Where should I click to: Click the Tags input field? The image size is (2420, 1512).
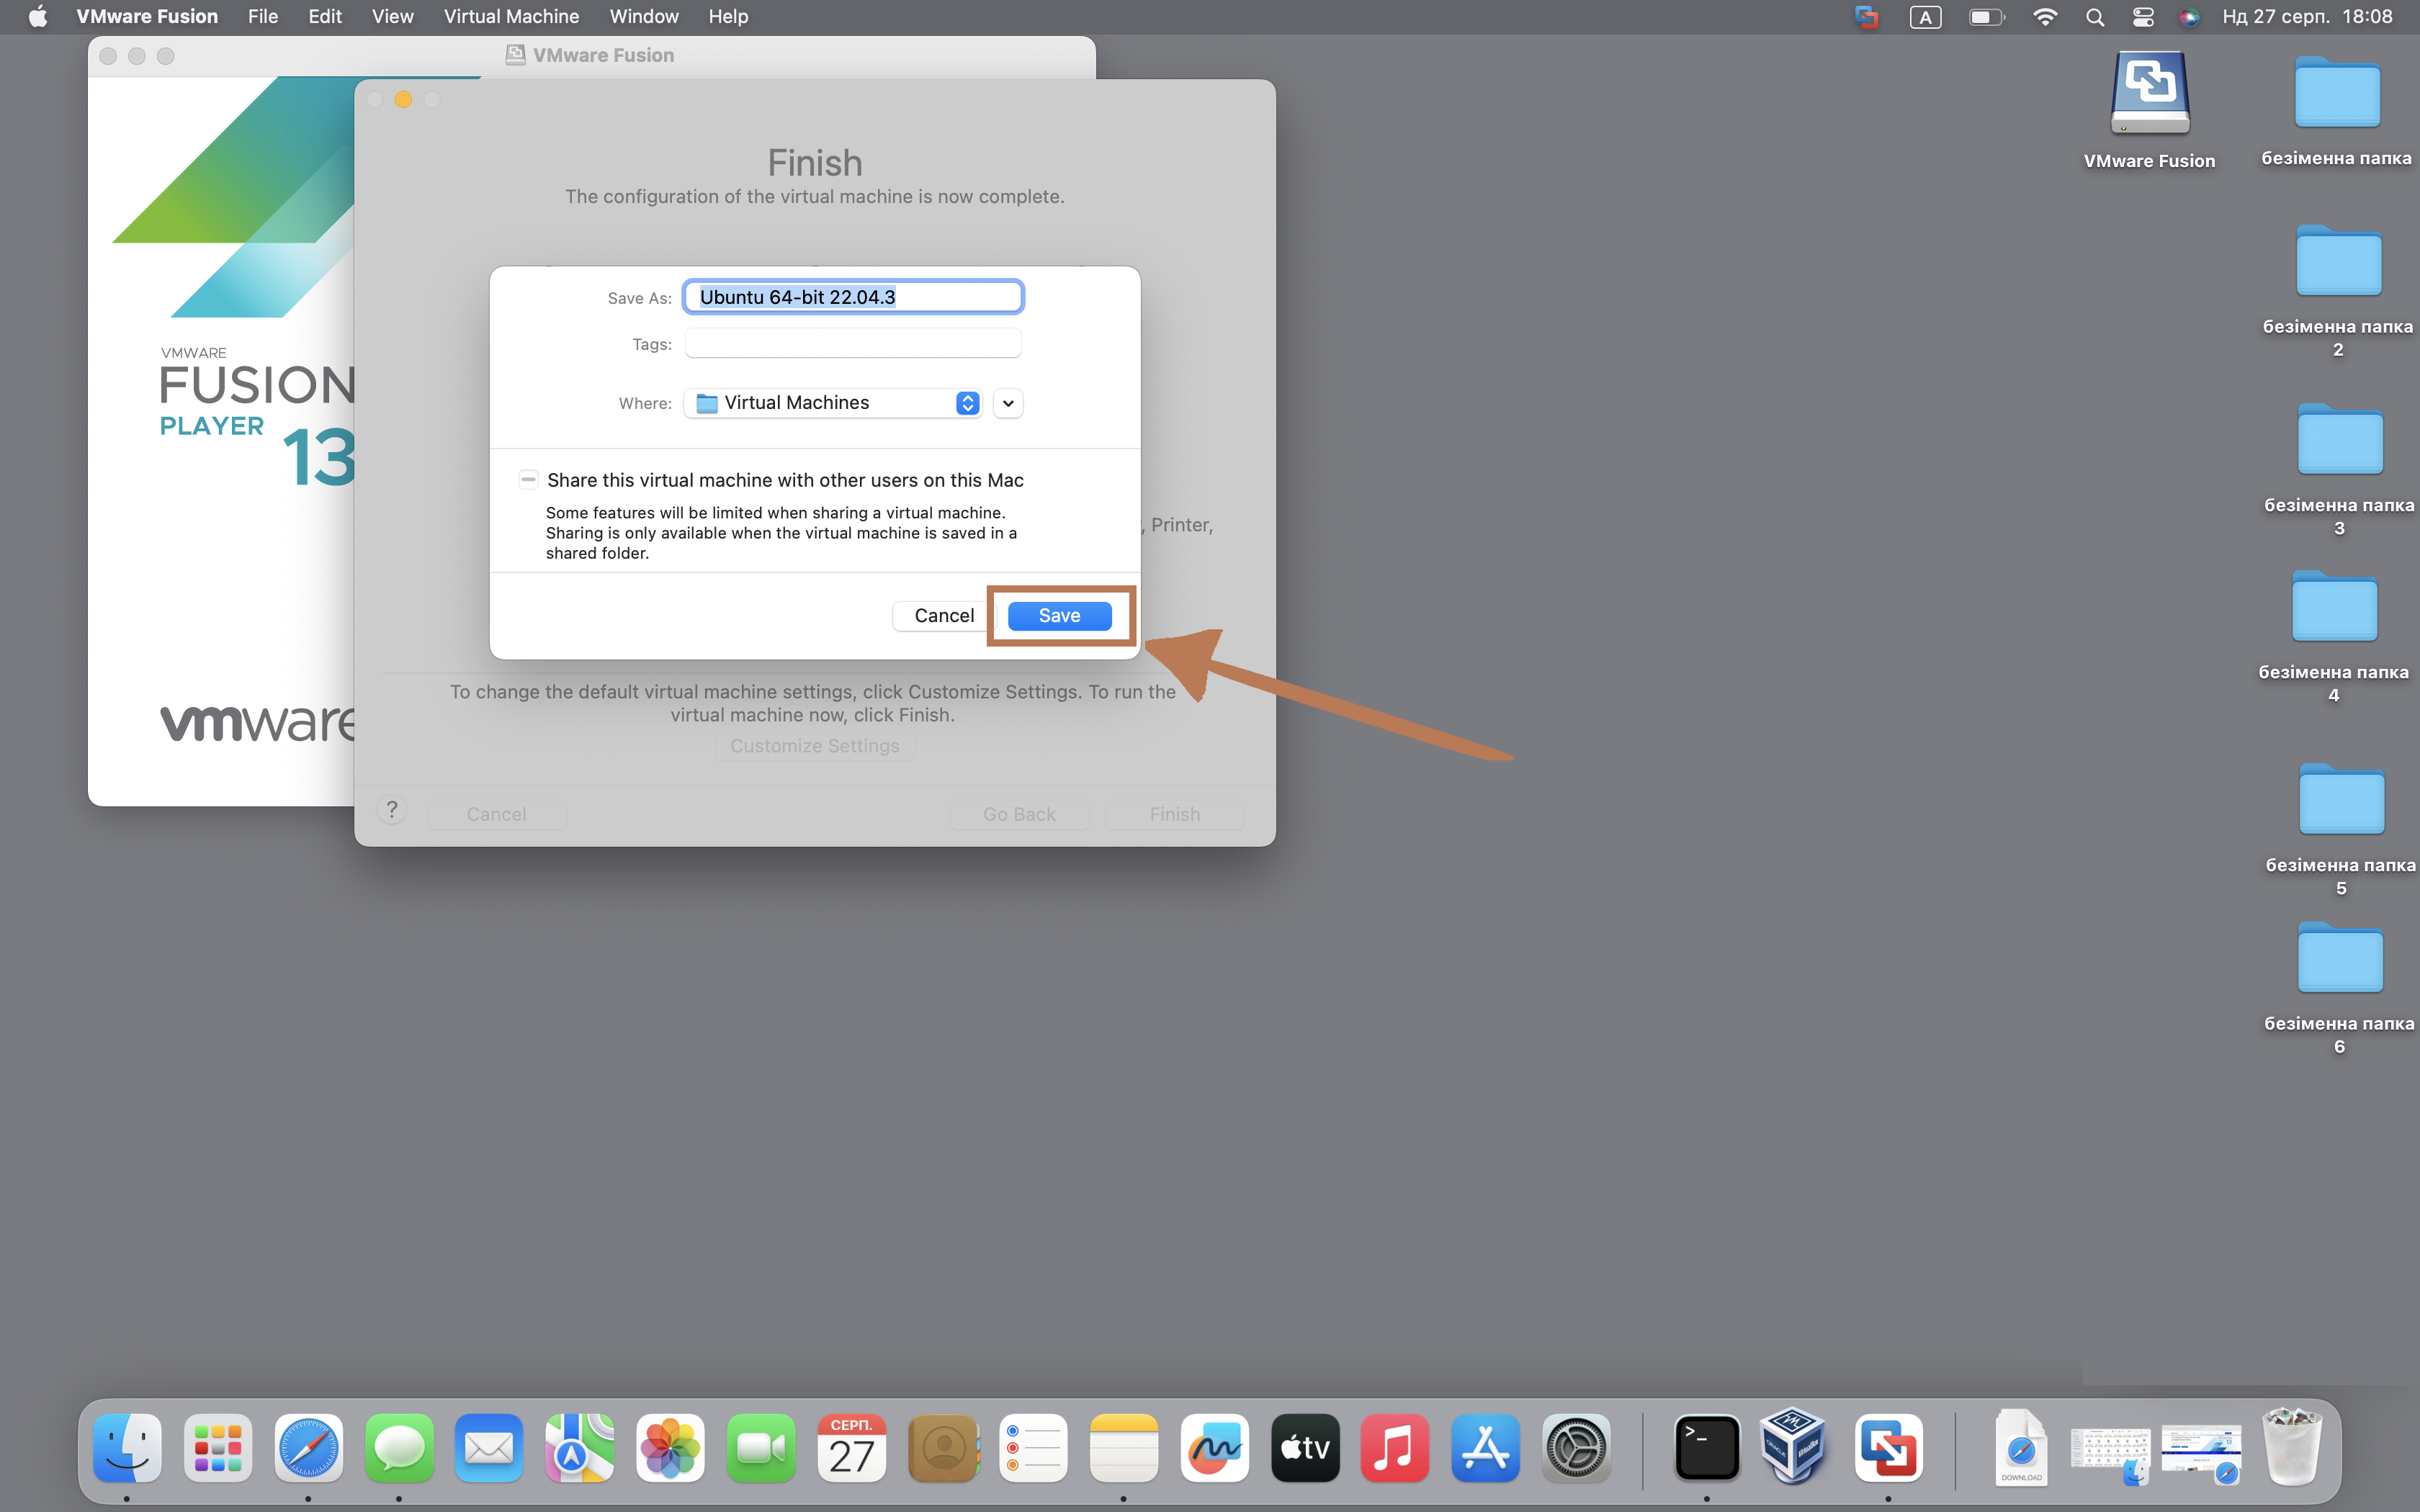[x=853, y=343]
